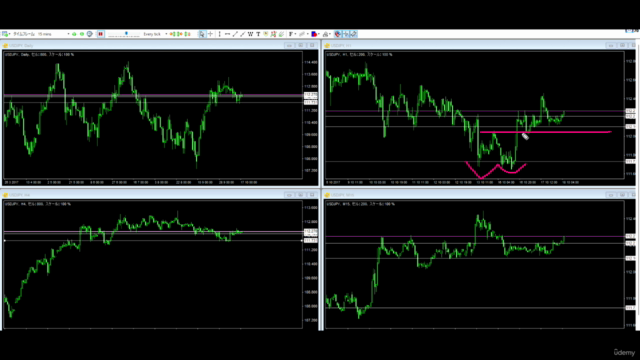This screenshot has width=640, height=360.
Task: Select the T text label tool
Action: [x=258, y=34]
